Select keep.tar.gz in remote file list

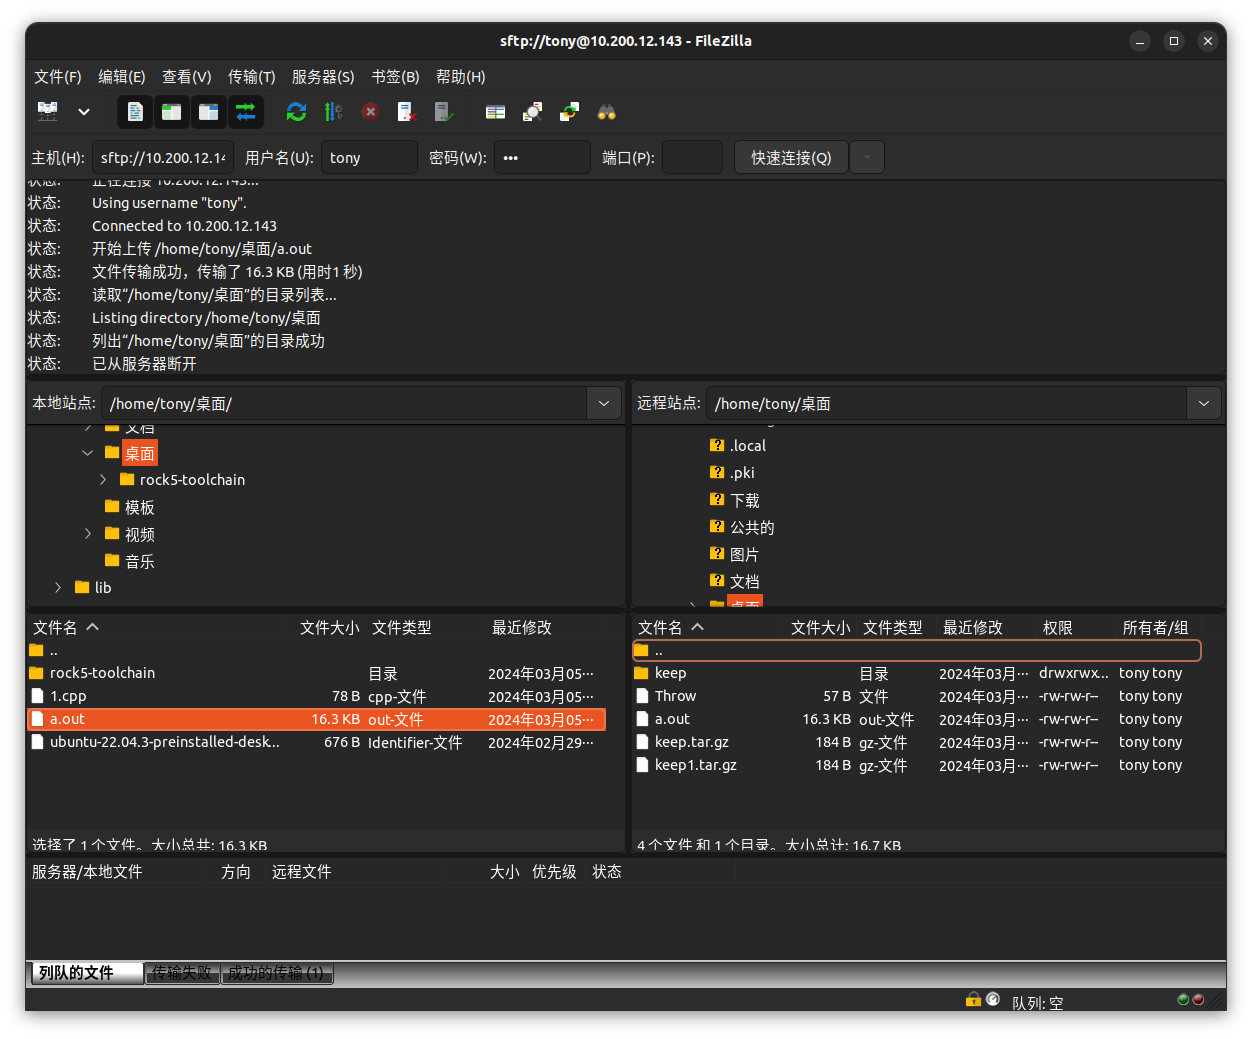pos(691,742)
